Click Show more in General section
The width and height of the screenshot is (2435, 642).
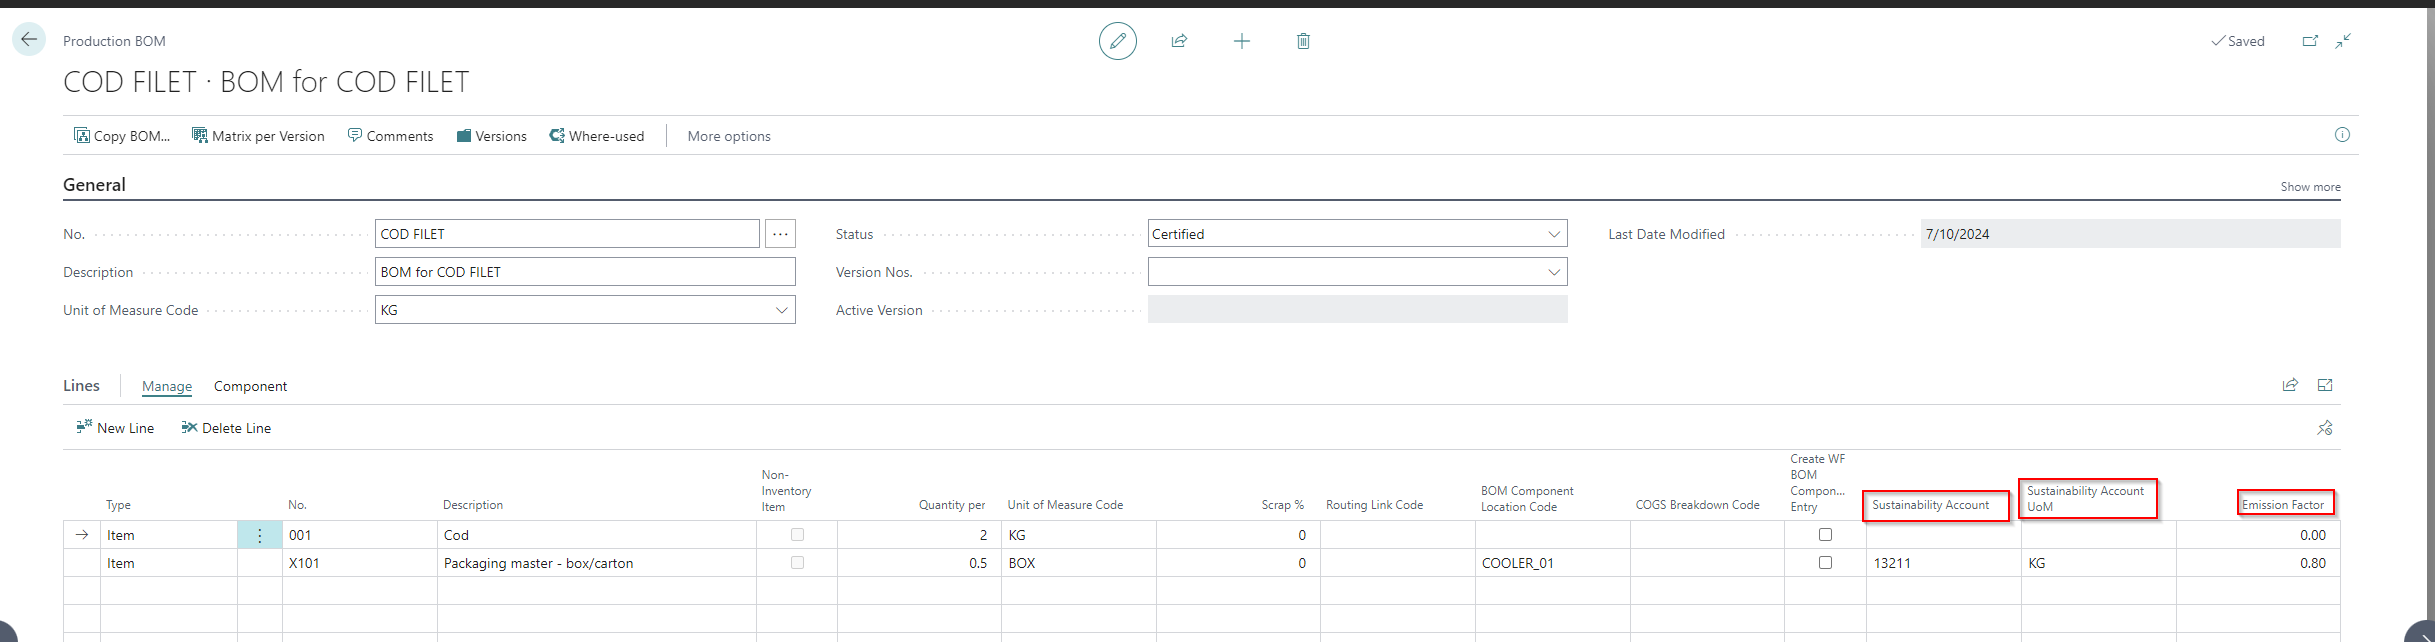tap(2310, 187)
